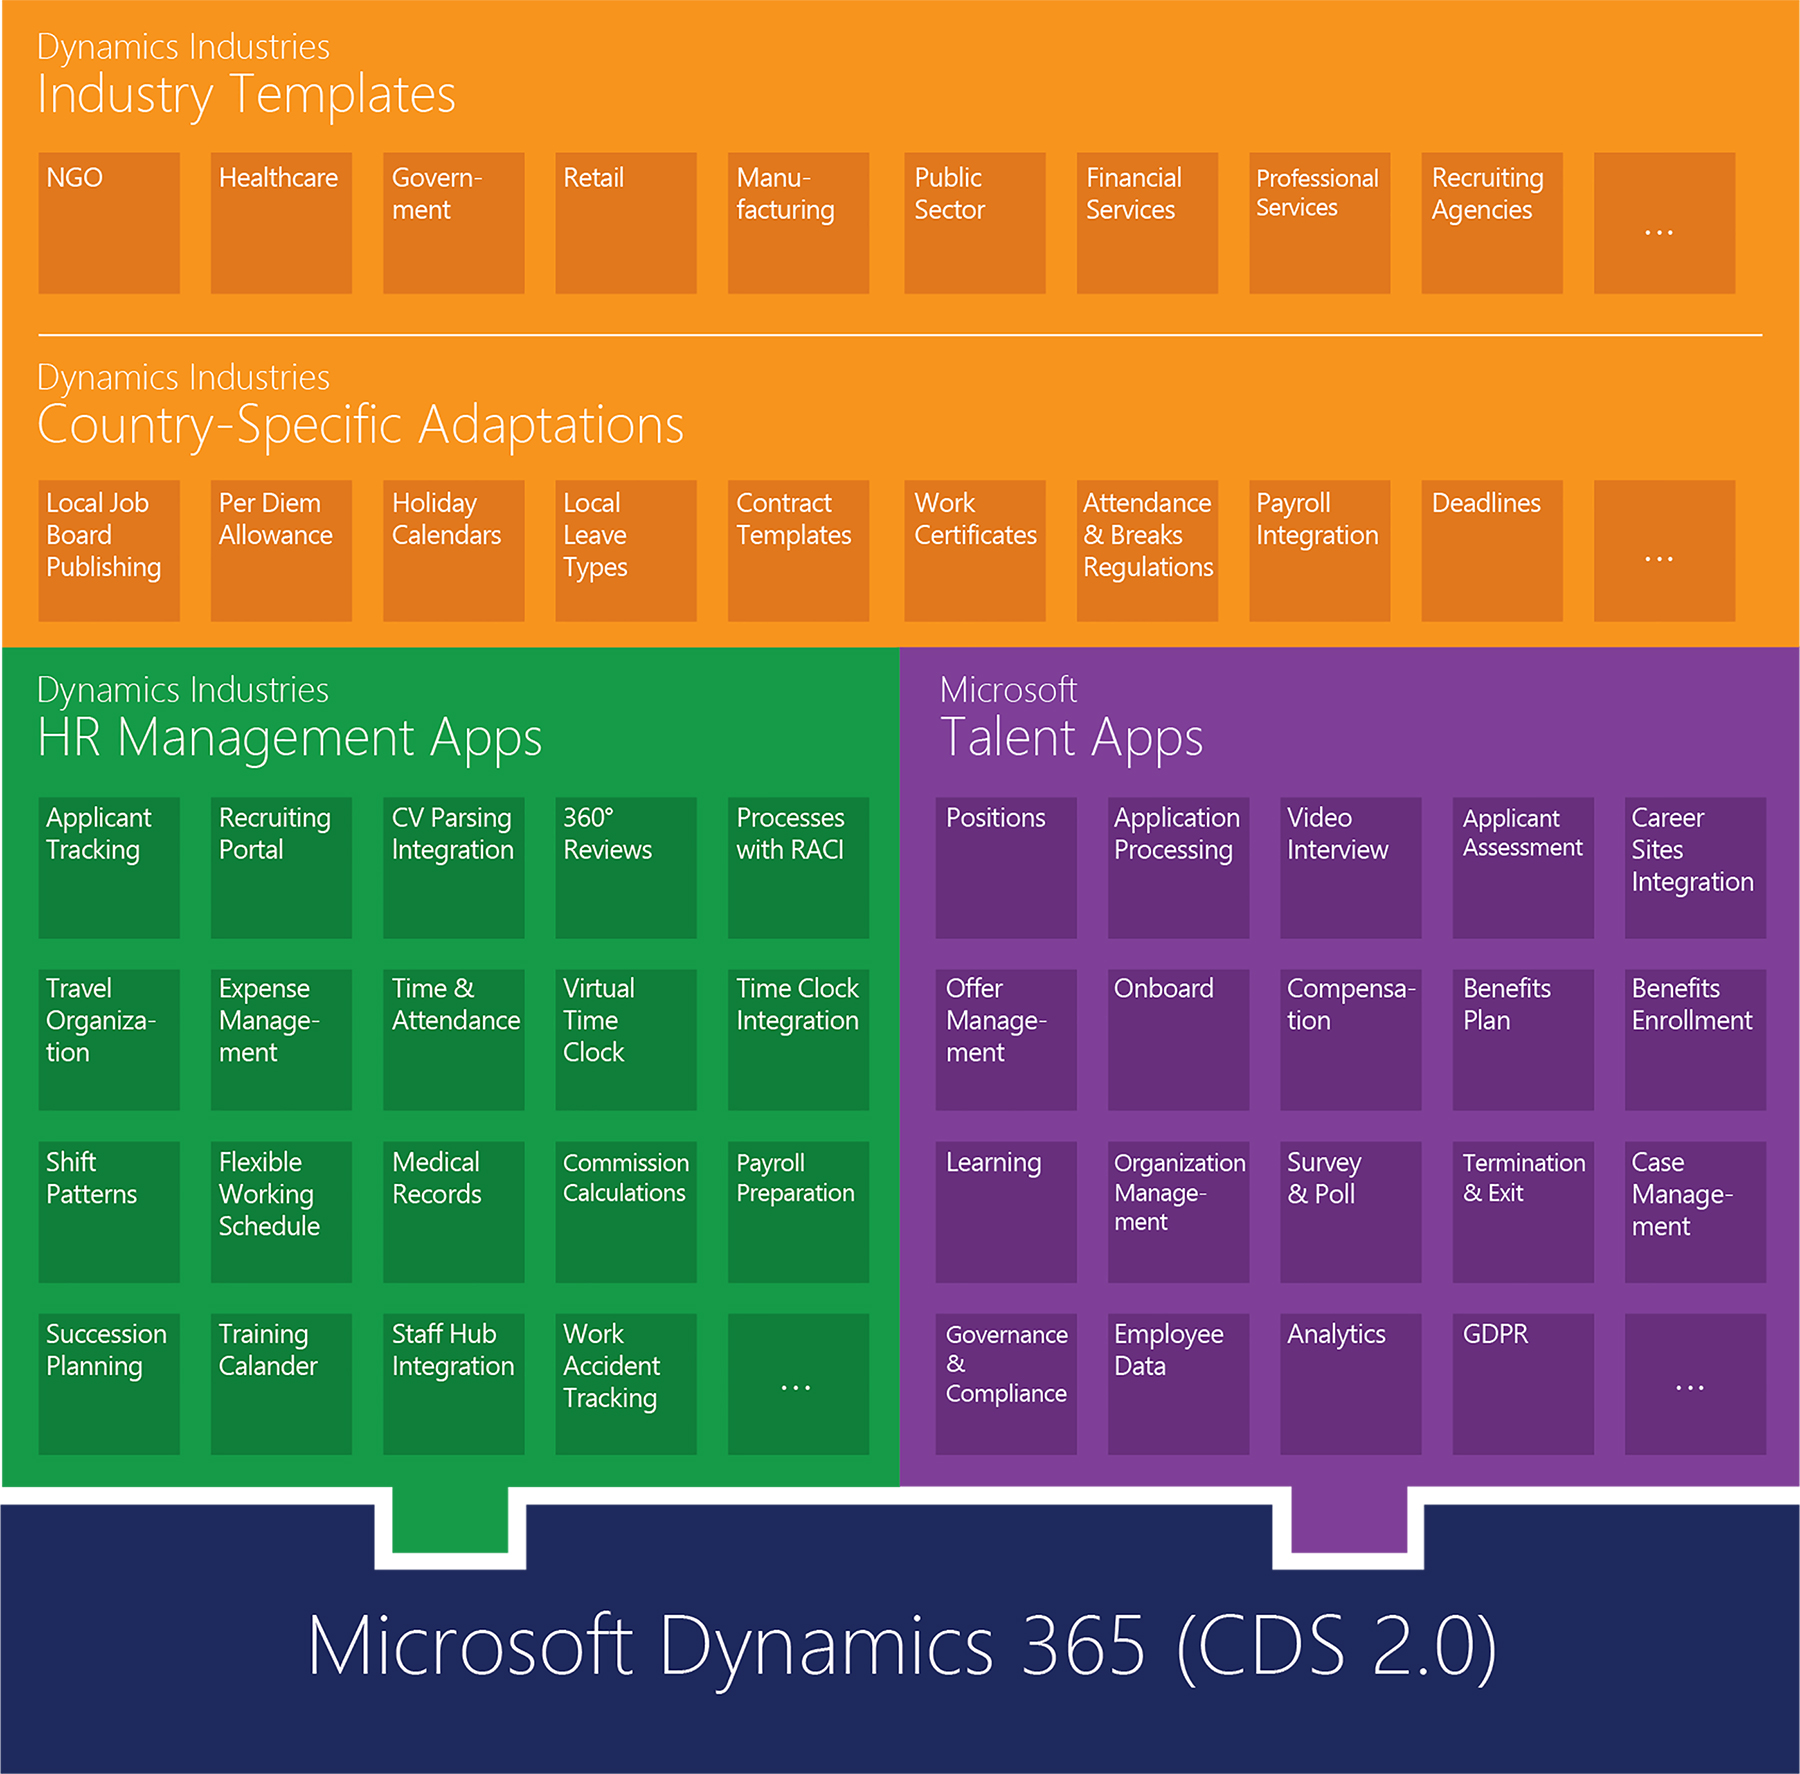
Task: Click the Organization Management tile
Action: coord(1179,1213)
